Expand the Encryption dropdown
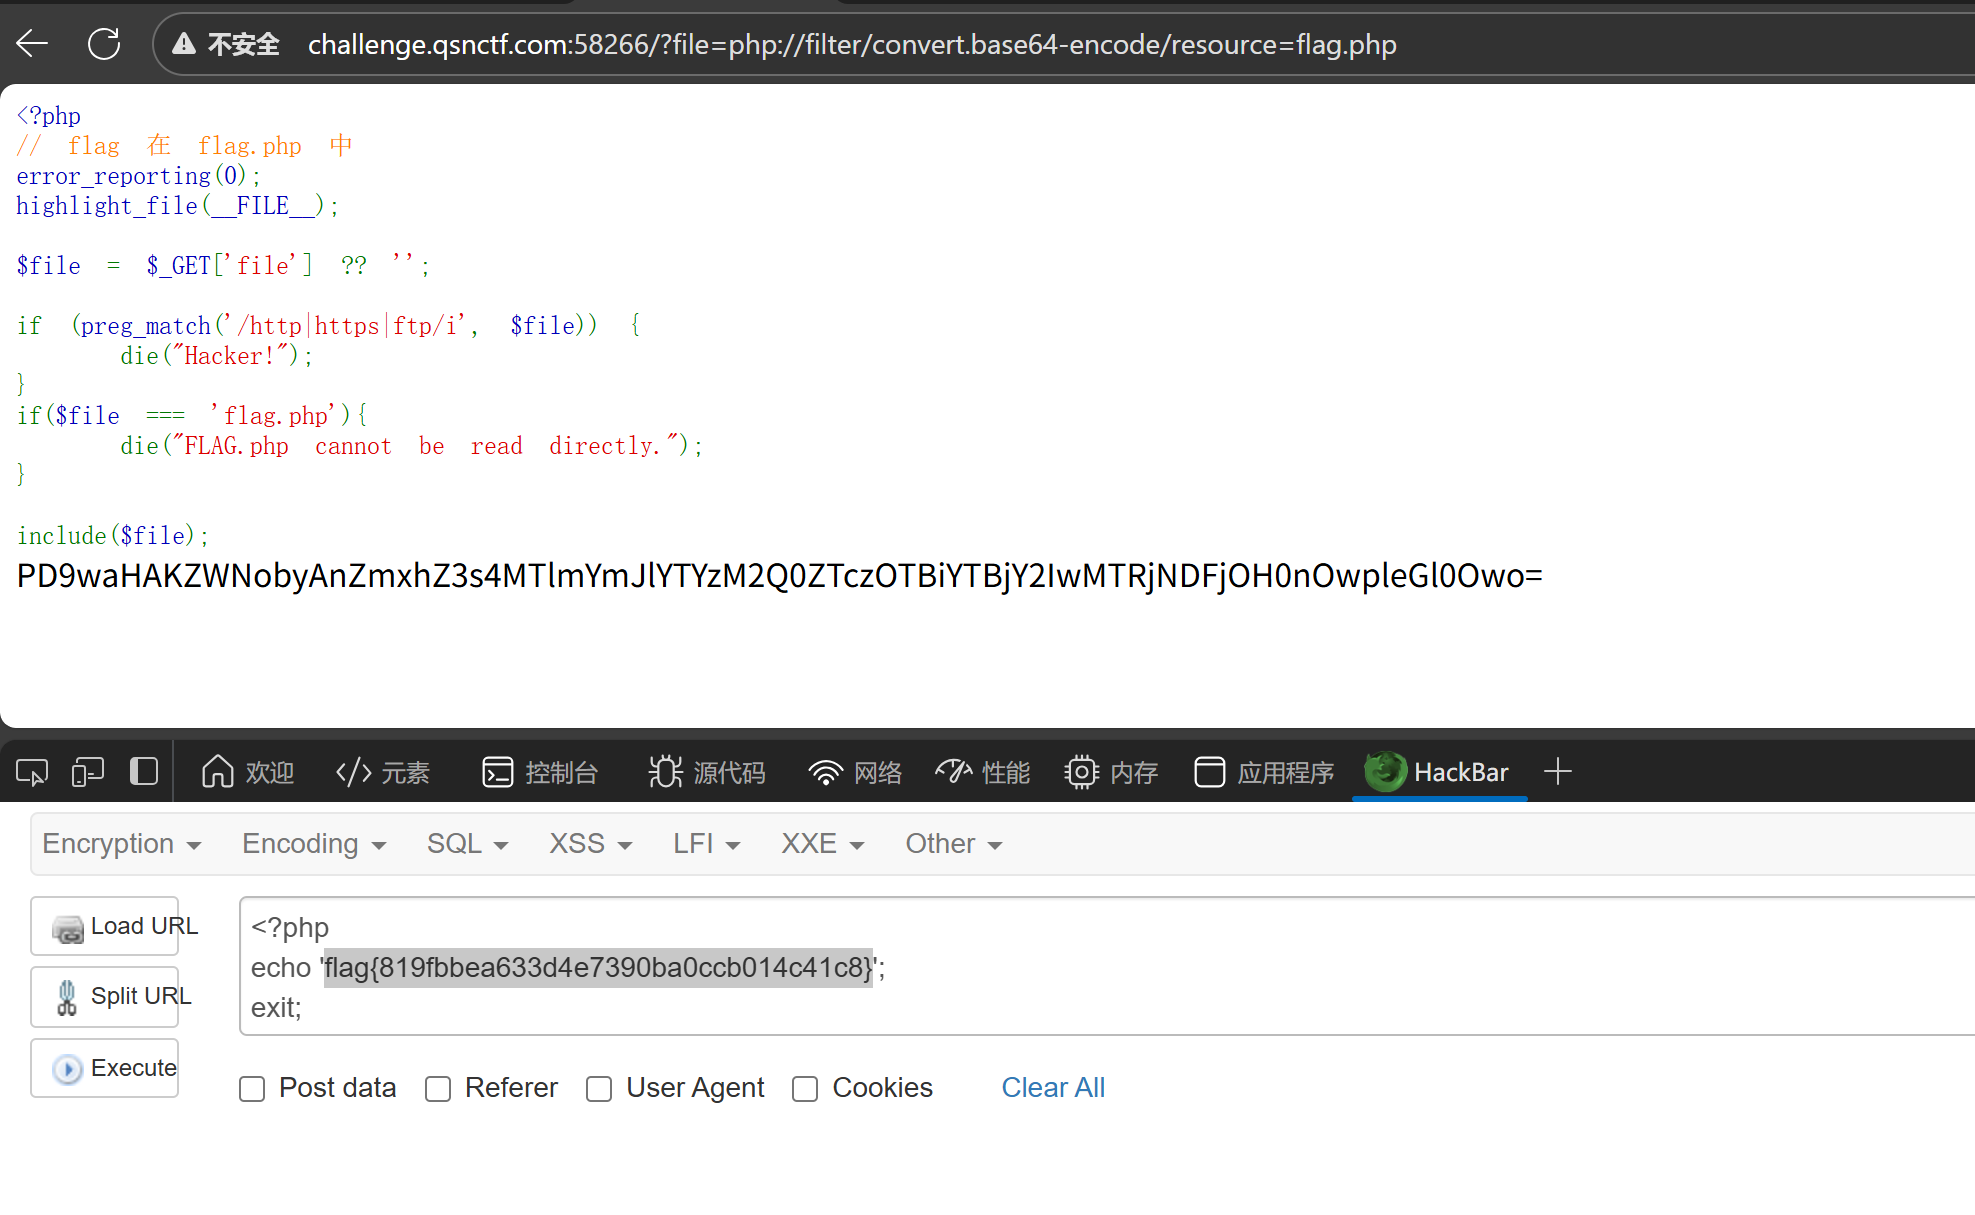The image size is (1975, 1215). point(121,844)
